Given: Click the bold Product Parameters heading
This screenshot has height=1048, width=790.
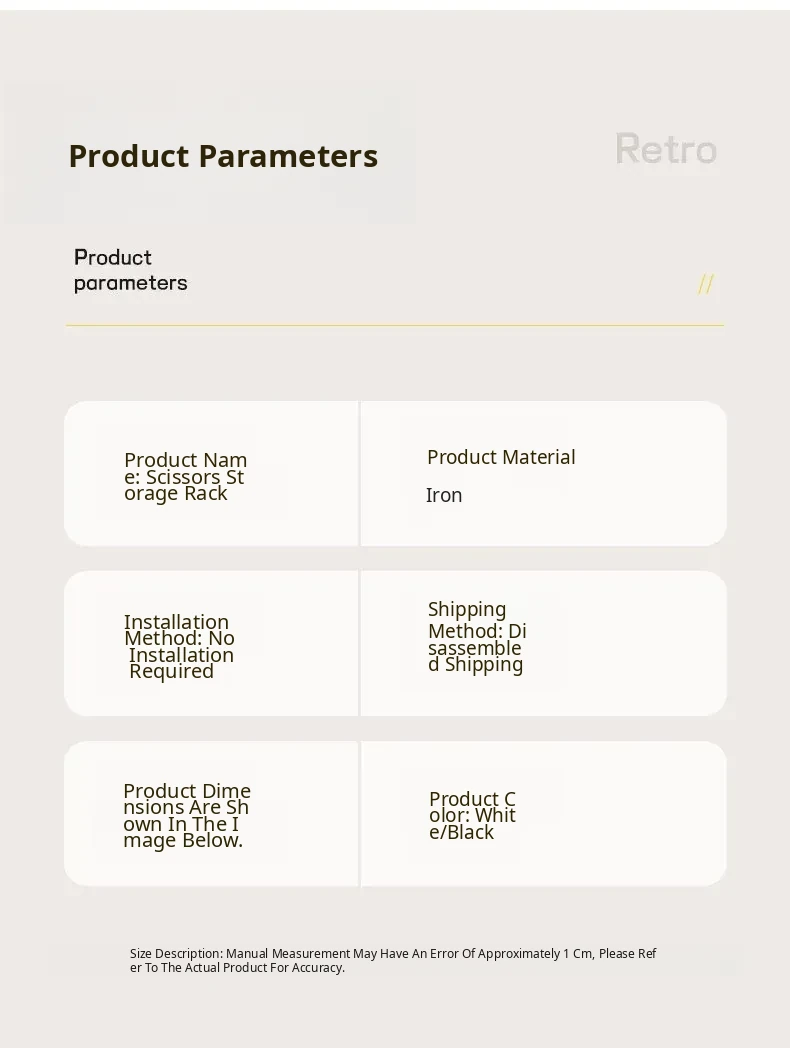Looking at the screenshot, I should [223, 156].
